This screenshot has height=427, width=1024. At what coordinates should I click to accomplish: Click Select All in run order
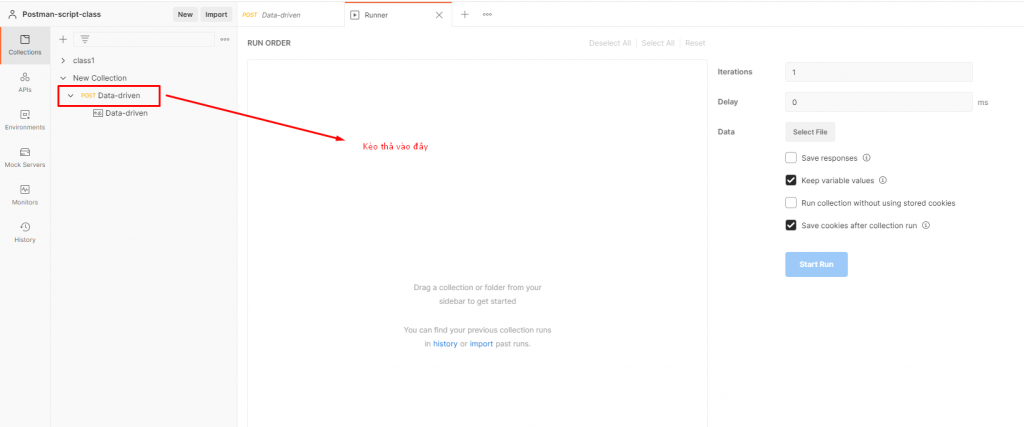click(658, 43)
